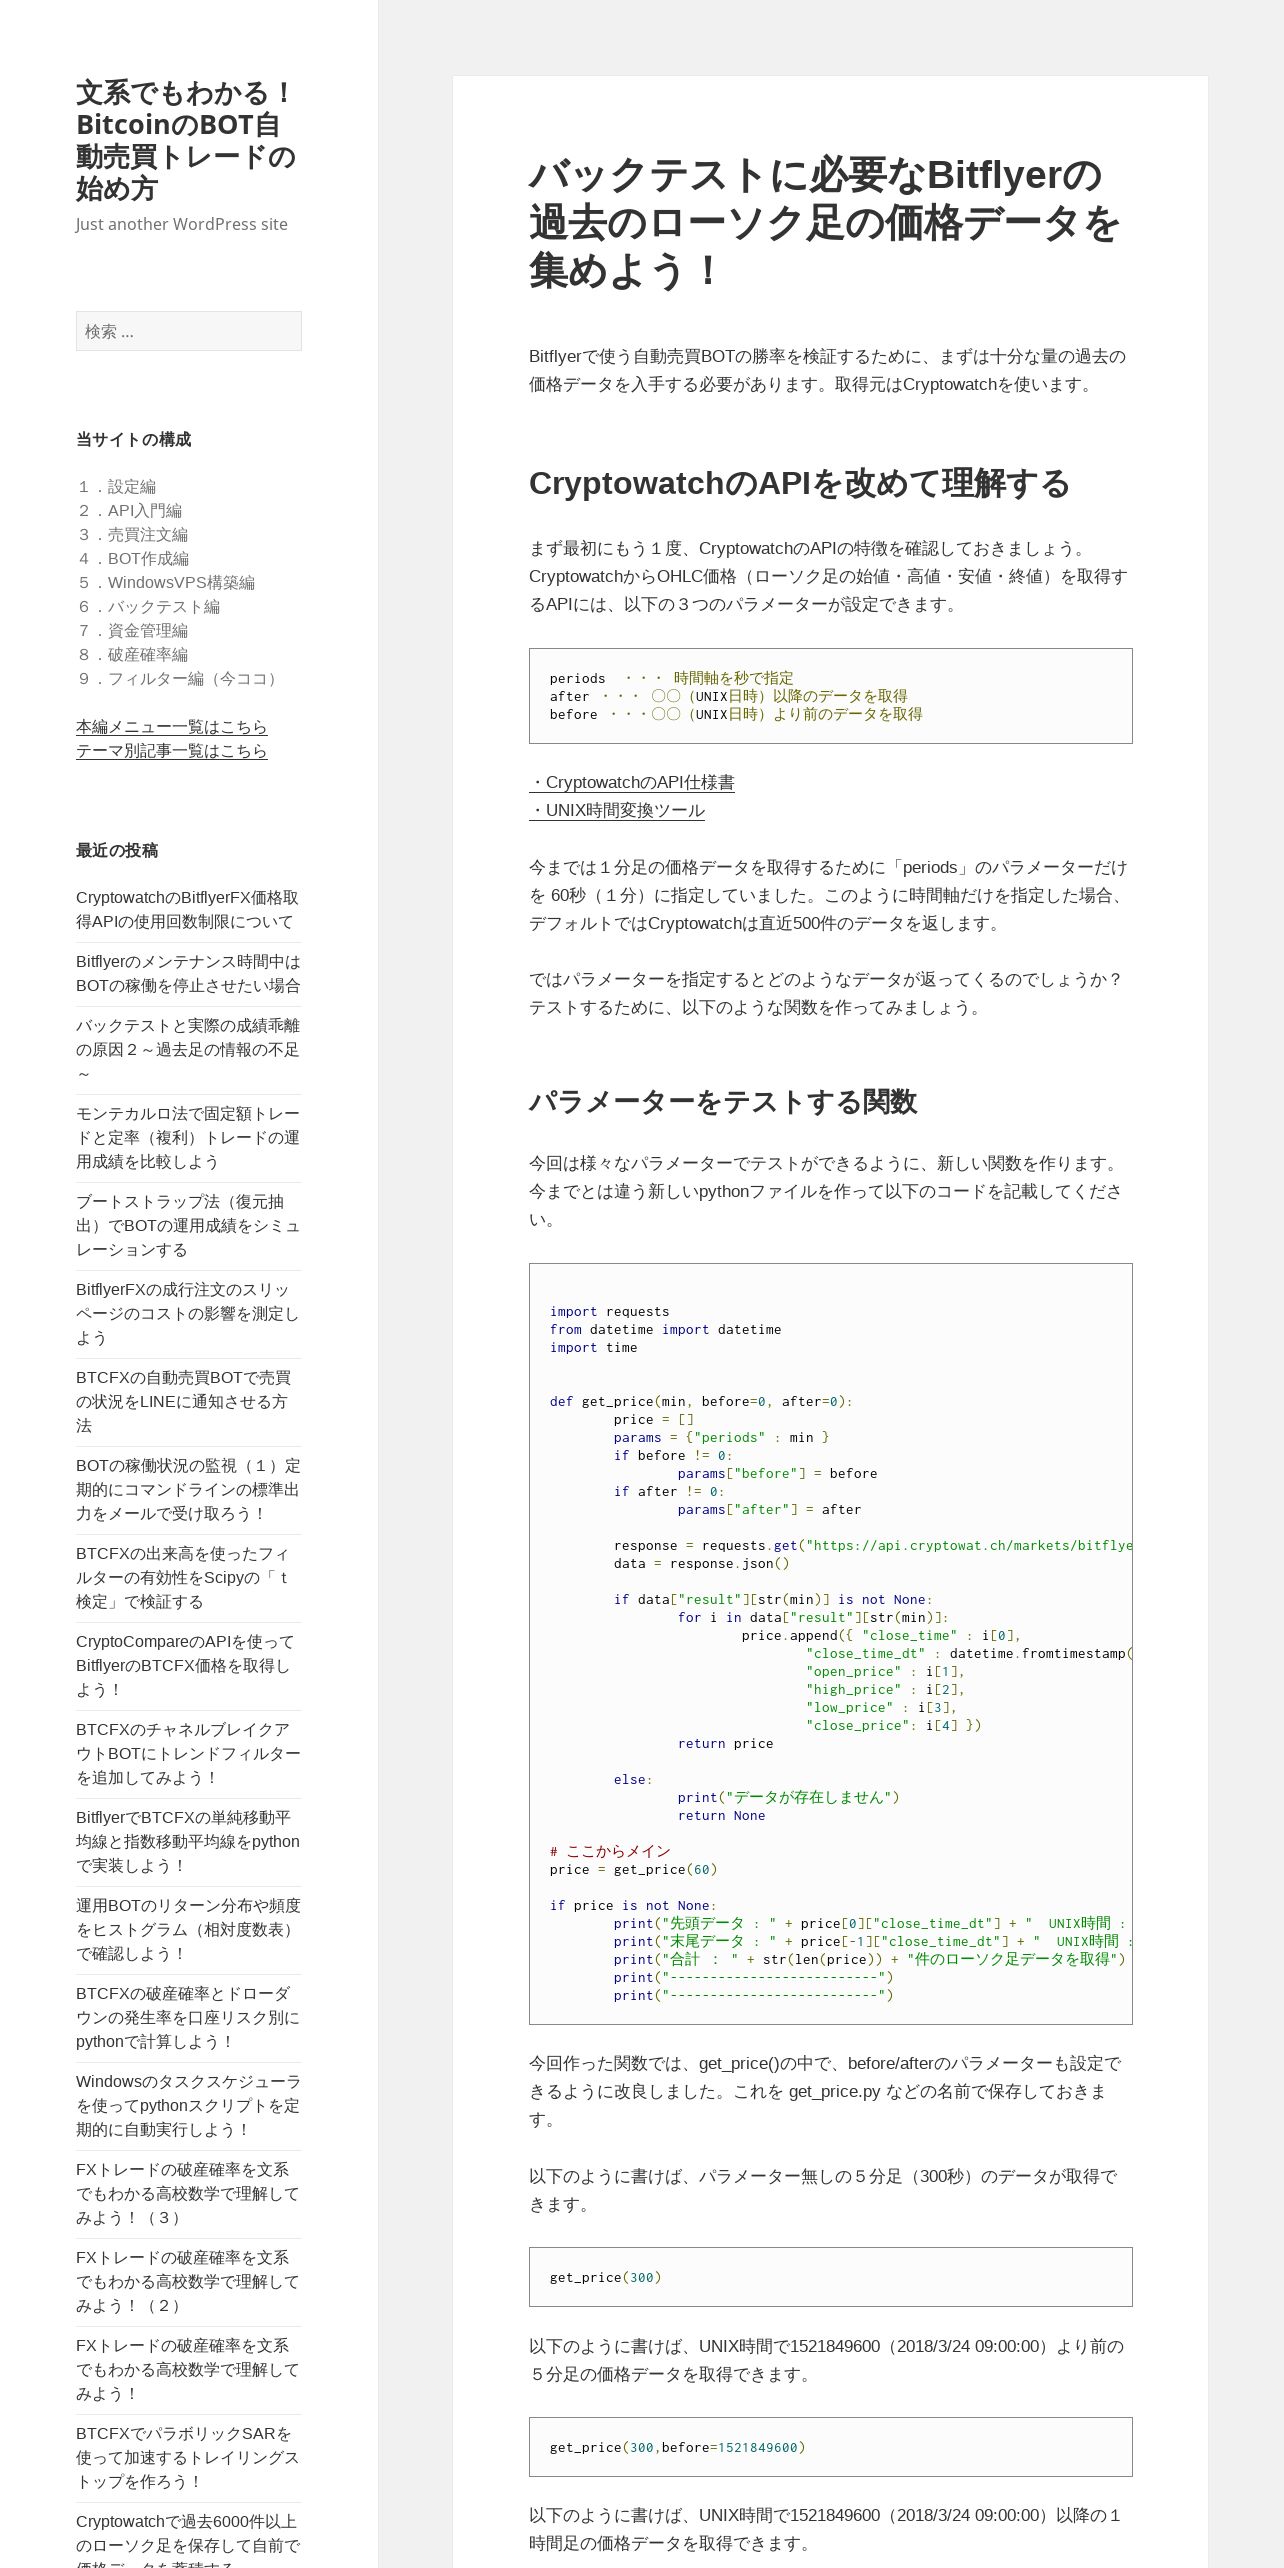1284x2568 pixels.
Task: Open menu item ５．WindowsVPS構築編
Action: 165,583
